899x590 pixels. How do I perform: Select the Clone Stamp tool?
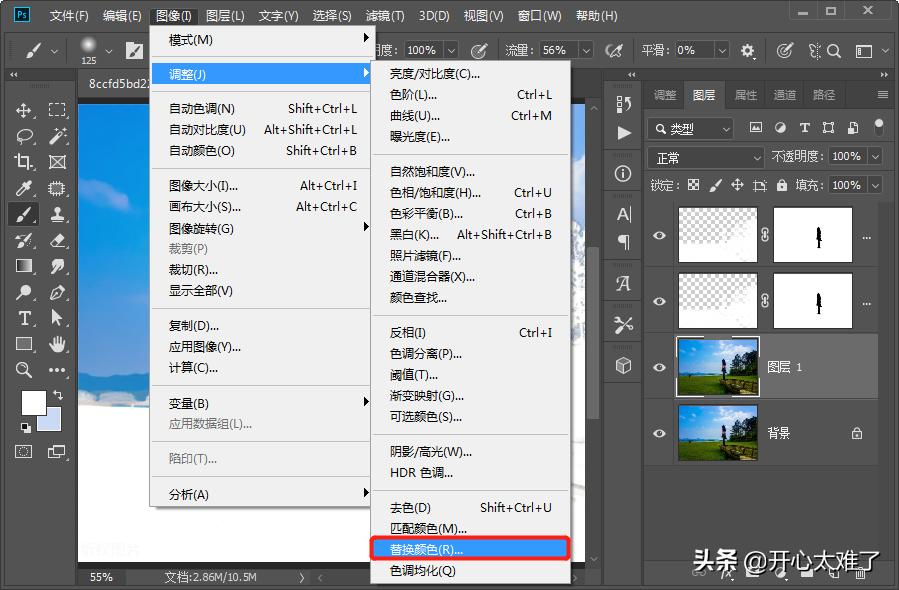click(60, 215)
